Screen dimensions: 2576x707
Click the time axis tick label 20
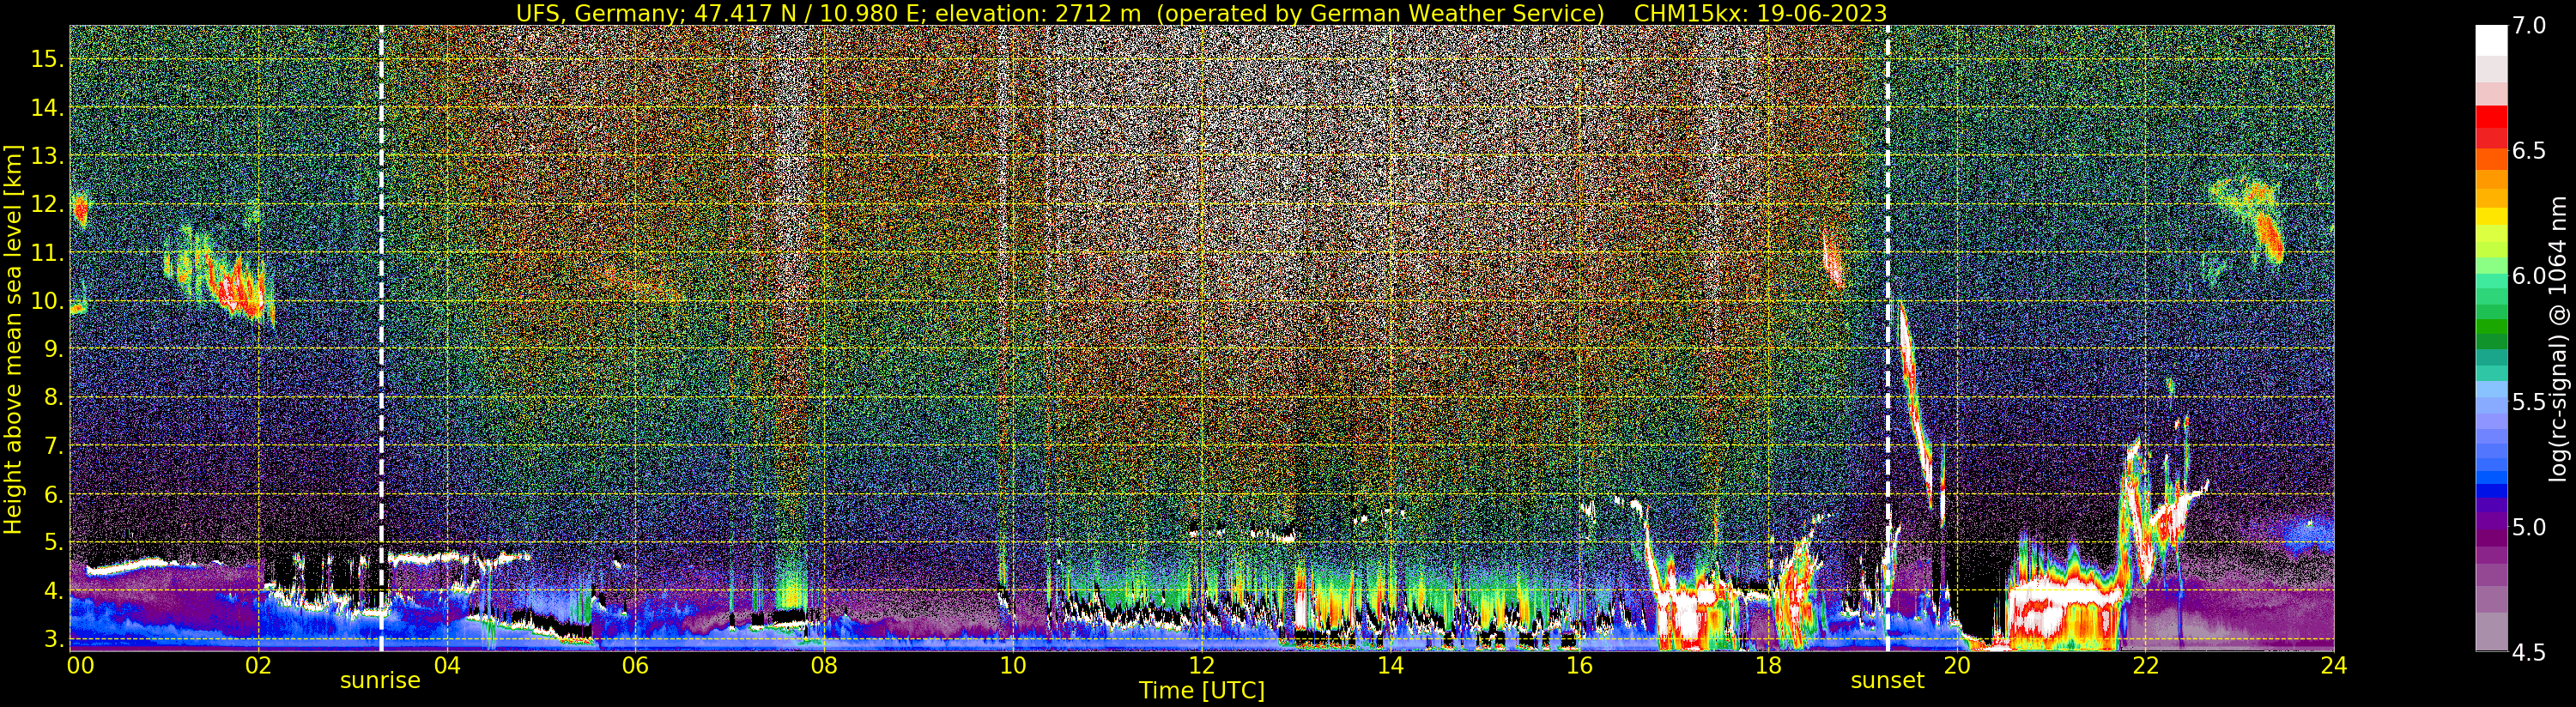1957,666
